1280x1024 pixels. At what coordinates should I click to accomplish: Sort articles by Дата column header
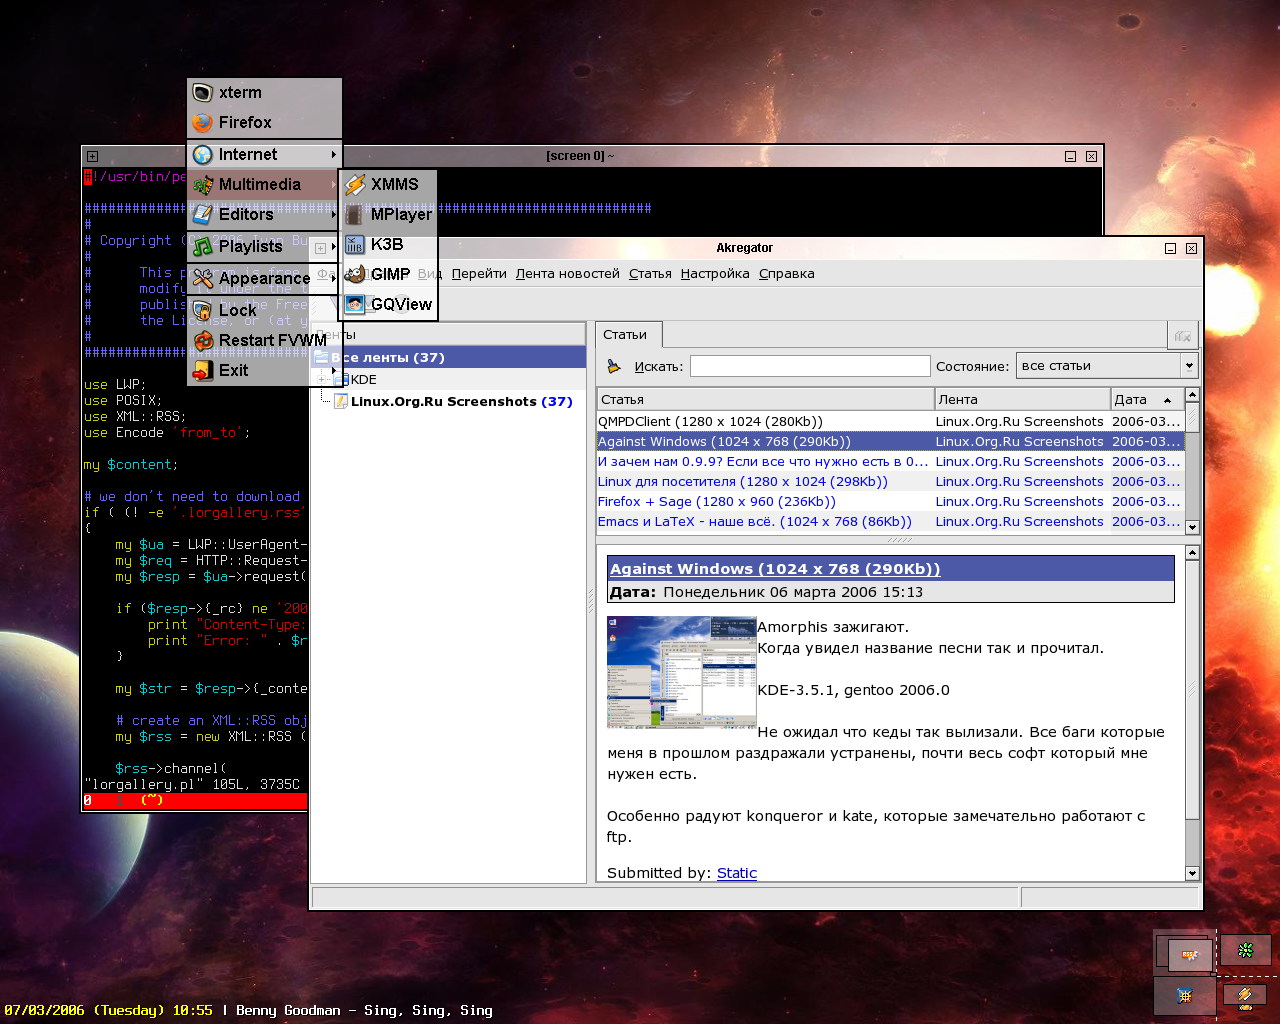coord(1147,399)
